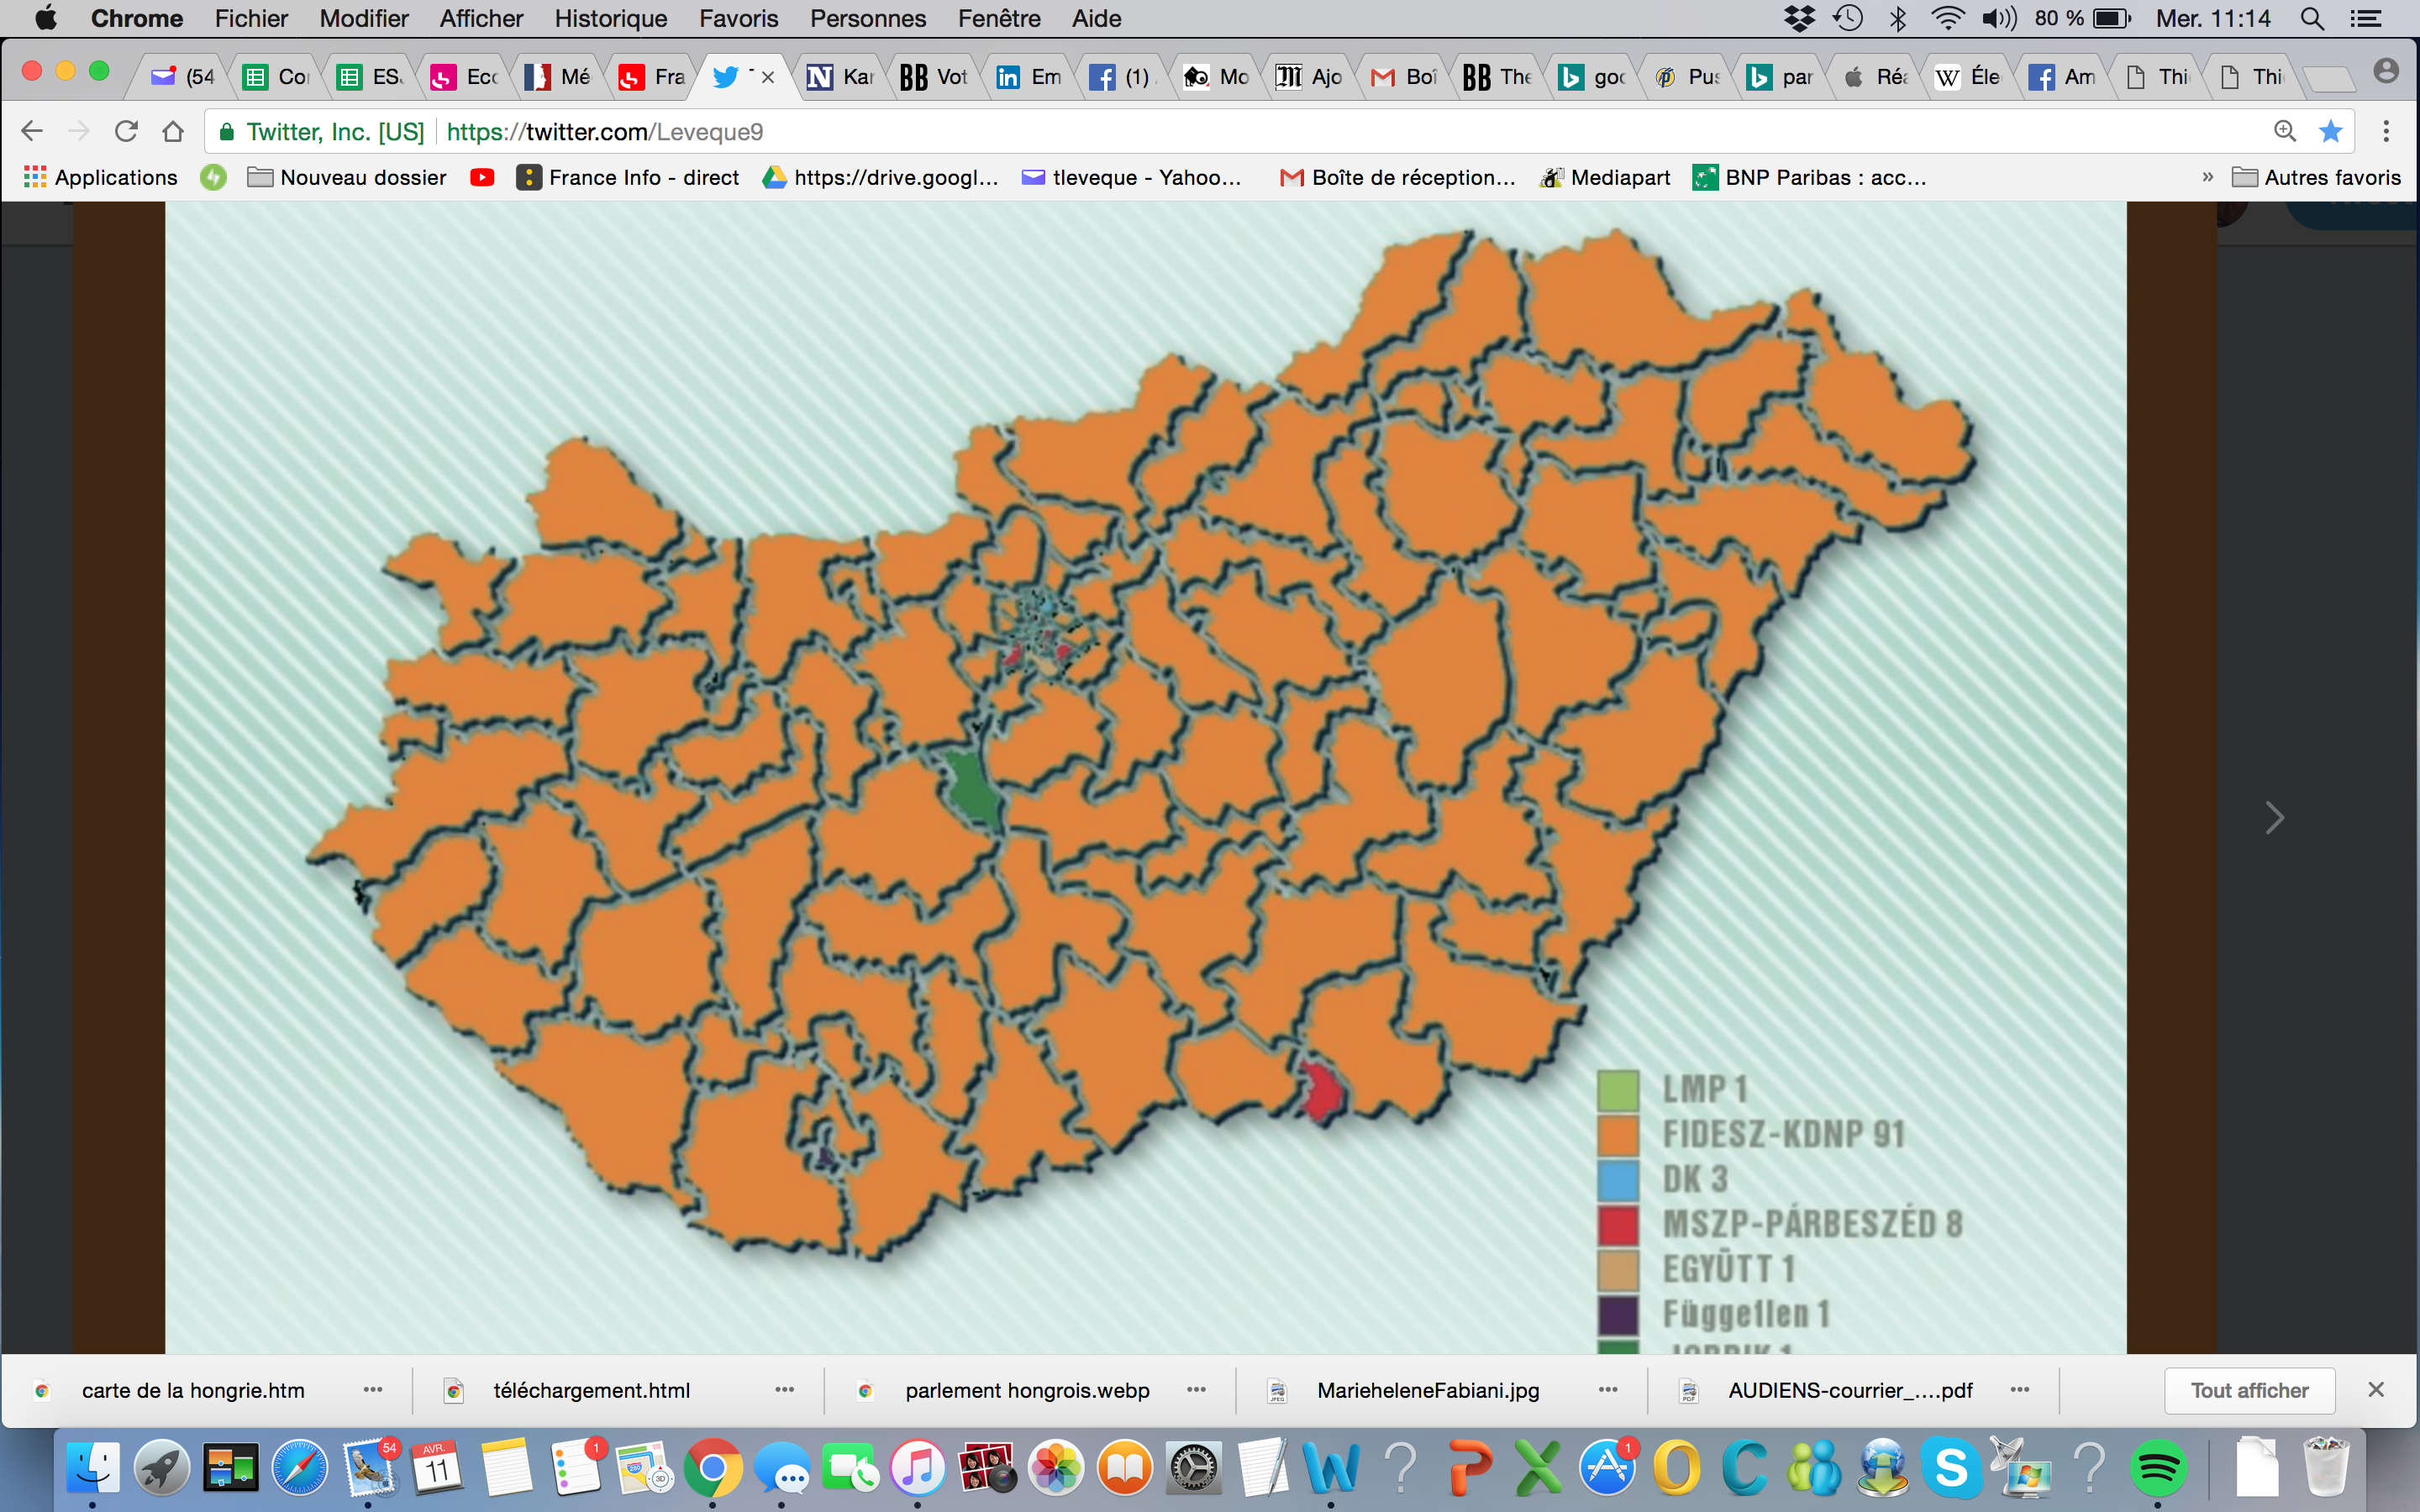
Task: Open options for MarieheleneFabiani.jpg download
Action: pos(1608,1390)
